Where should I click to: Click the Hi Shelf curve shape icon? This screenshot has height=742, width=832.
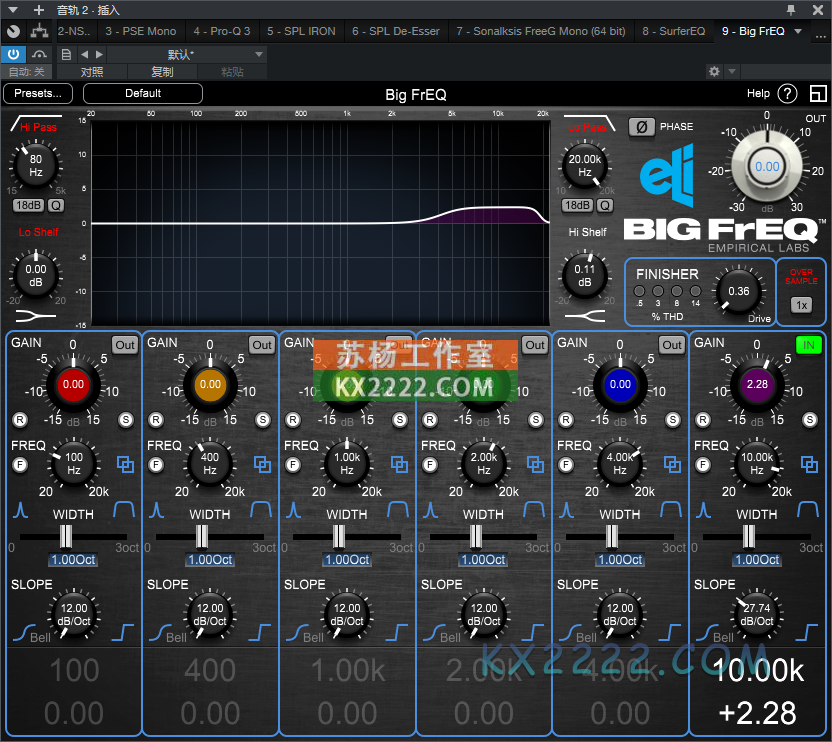585,316
